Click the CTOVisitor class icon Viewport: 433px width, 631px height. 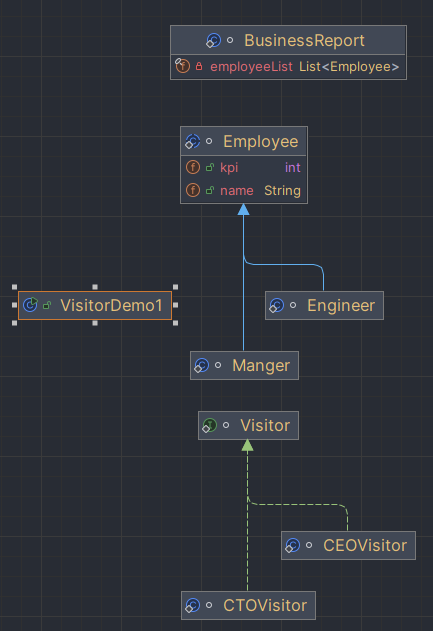click(192, 605)
